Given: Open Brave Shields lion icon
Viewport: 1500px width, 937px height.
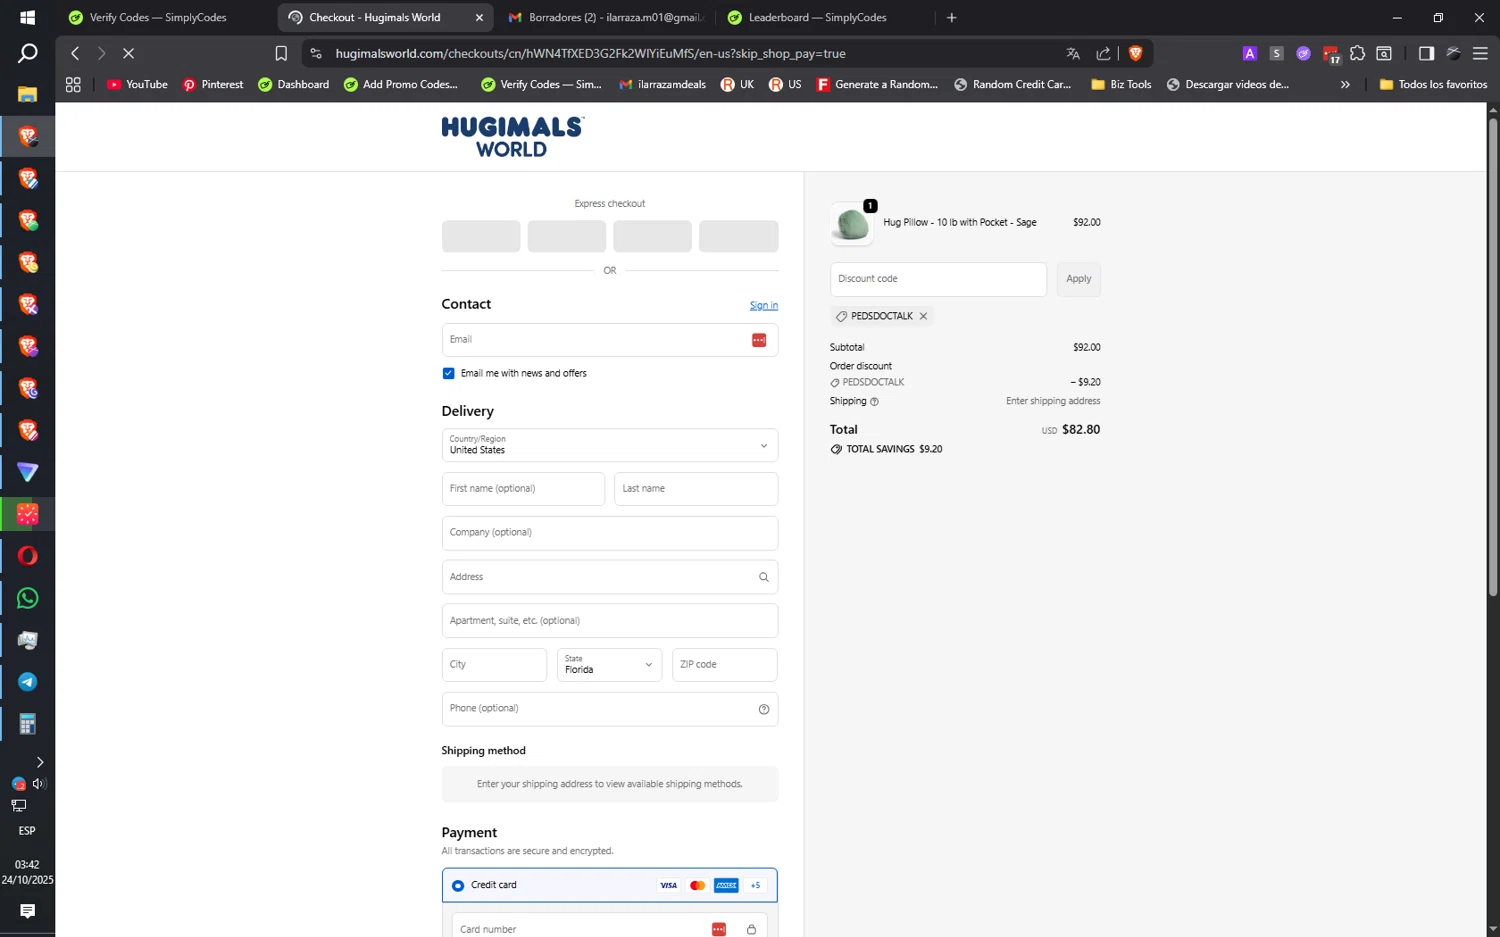Looking at the screenshot, I should 1135,53.
